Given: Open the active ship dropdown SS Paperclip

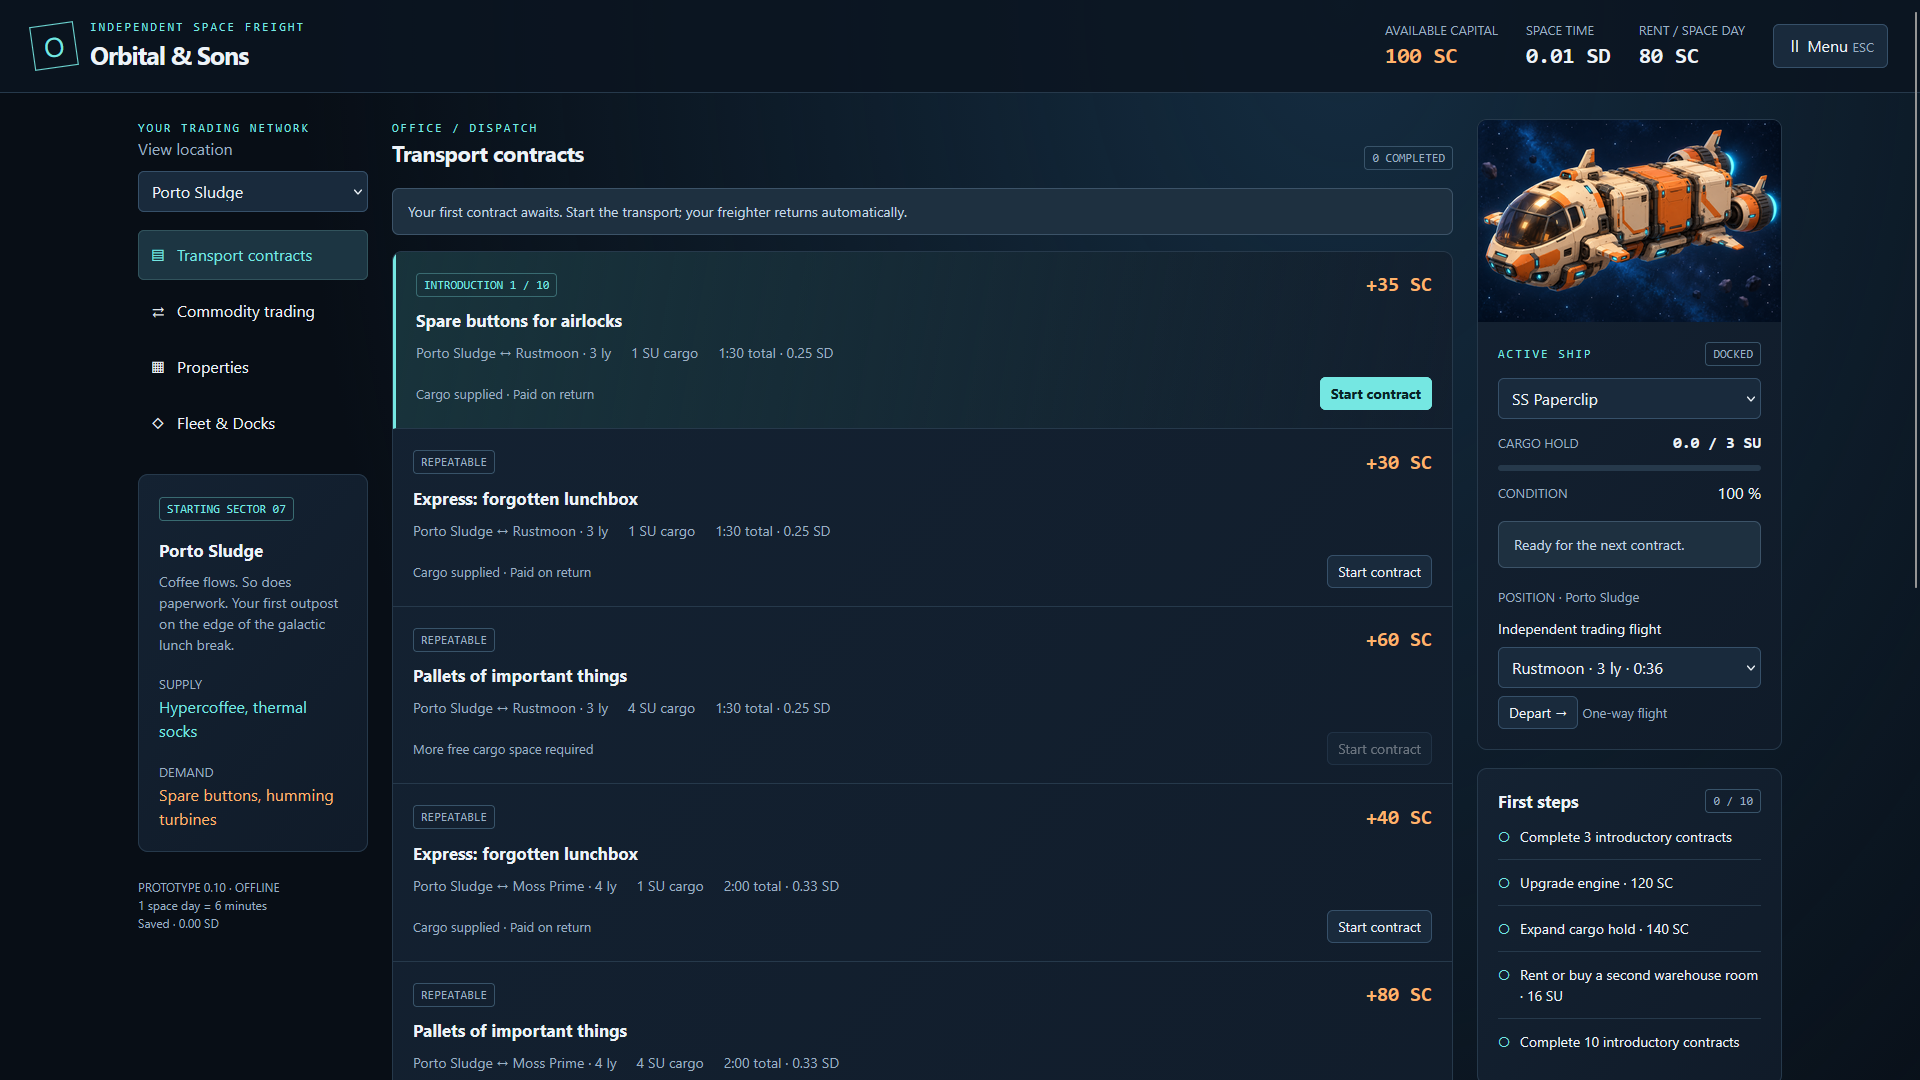Looking at the screenshot, I should pyautogui.click(x=1629, y=399).
